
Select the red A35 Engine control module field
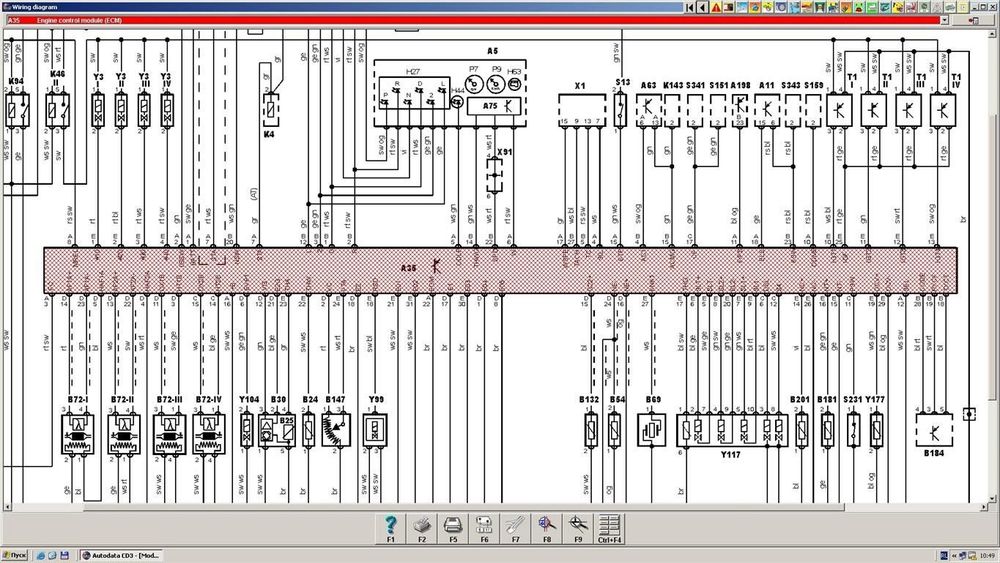click(x=473, y=20)
